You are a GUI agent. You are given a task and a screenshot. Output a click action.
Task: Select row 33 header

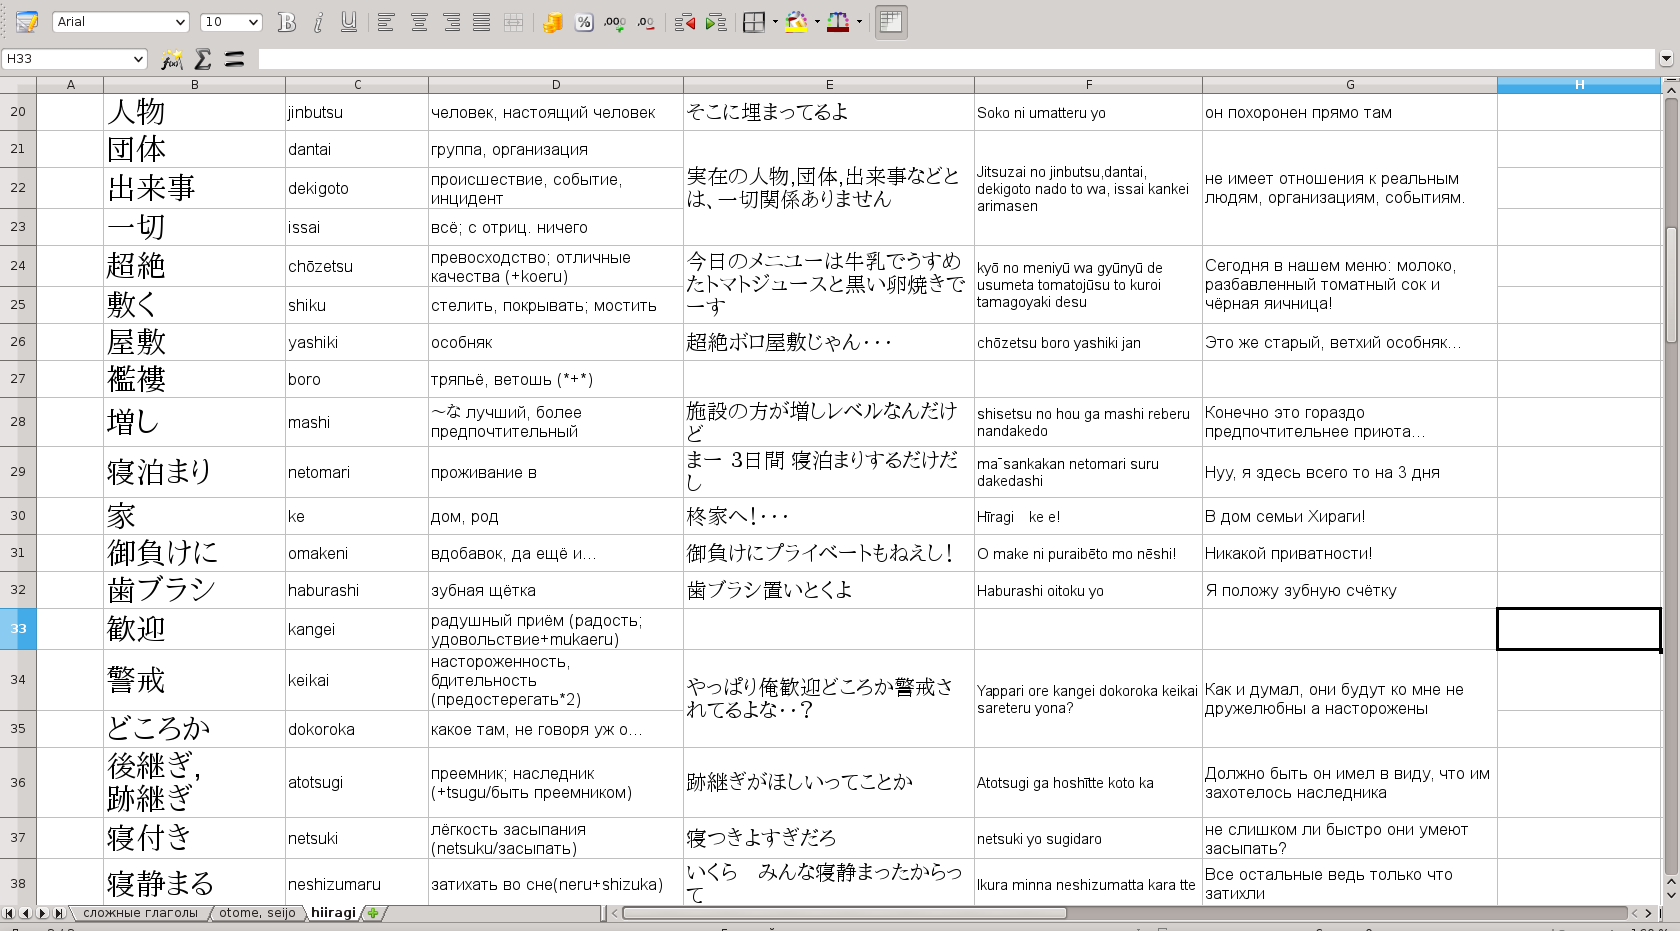point(18,629)
